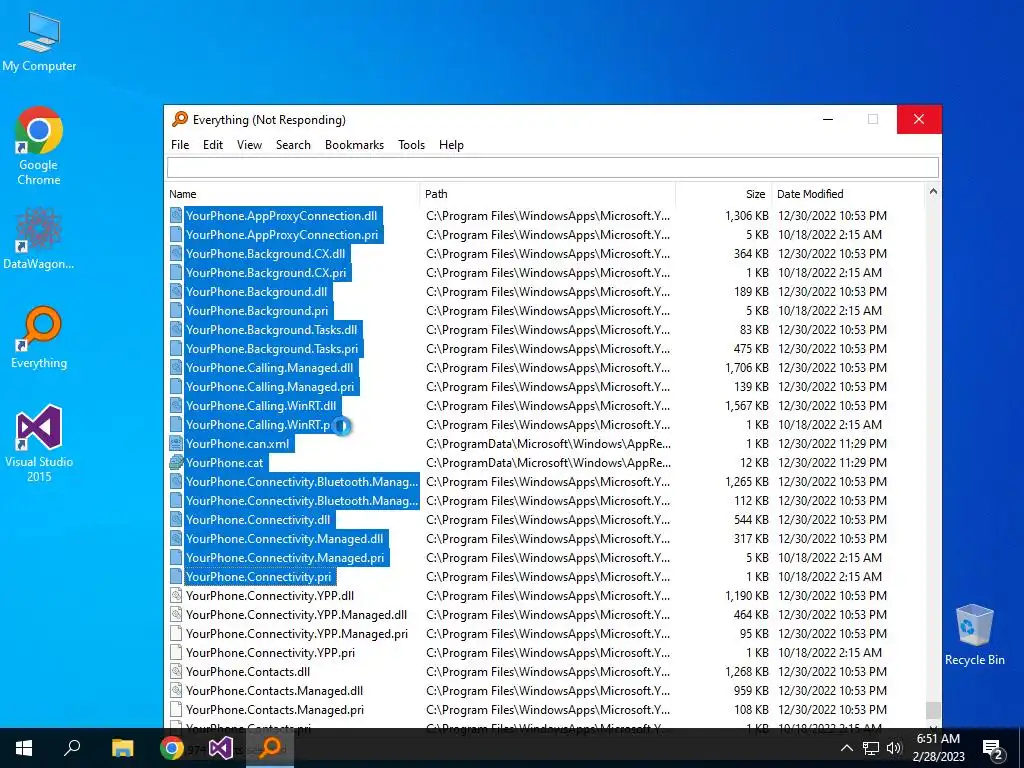Select Everything app in the taskbar
The height and width of the screenshot is (768, 1024).
click(270, 748)
